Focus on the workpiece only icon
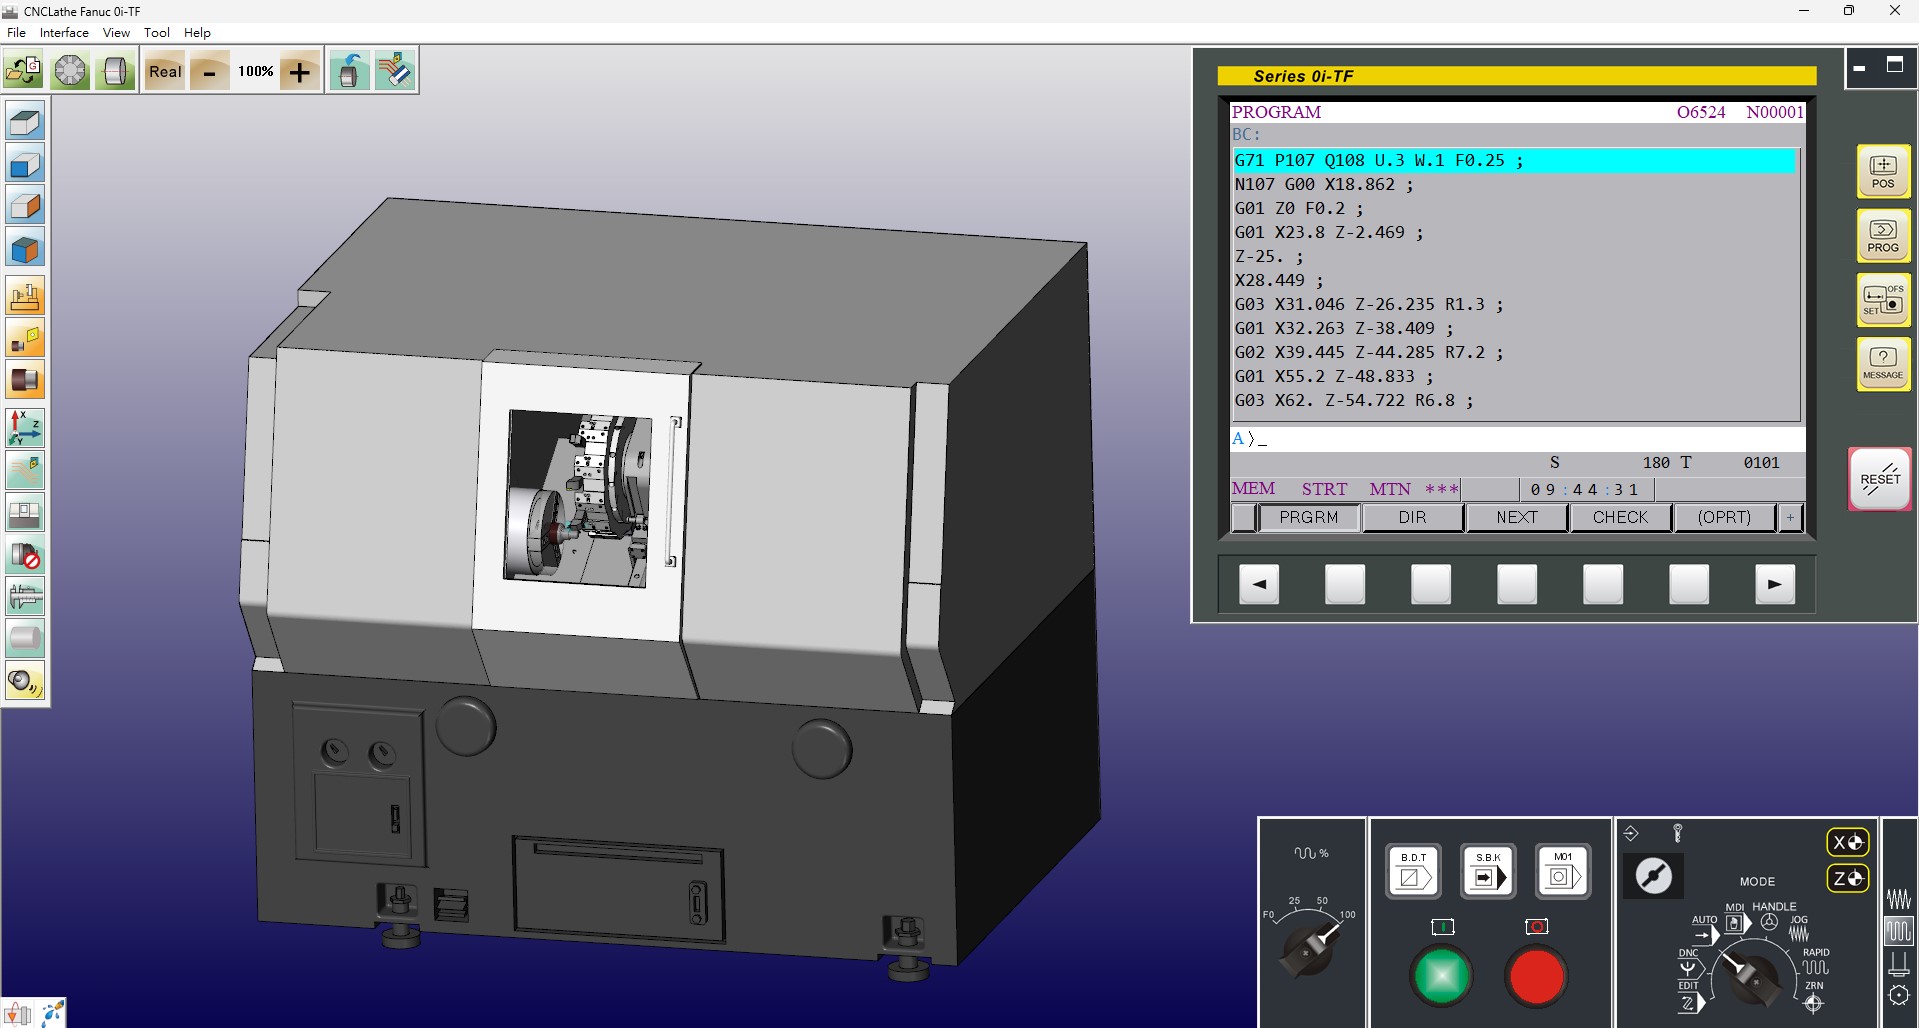This screenshot has width=1919, height=1028. point(25,380)
